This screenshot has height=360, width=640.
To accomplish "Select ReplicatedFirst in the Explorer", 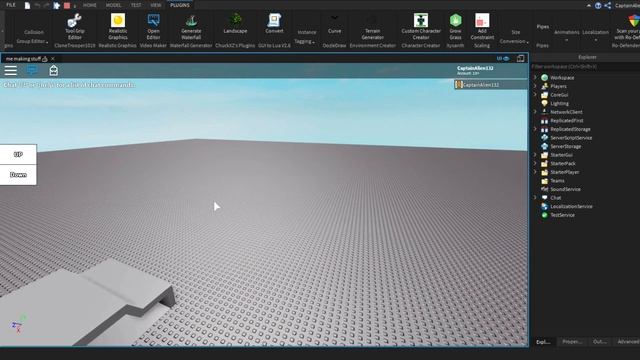I will coord(567,120).
